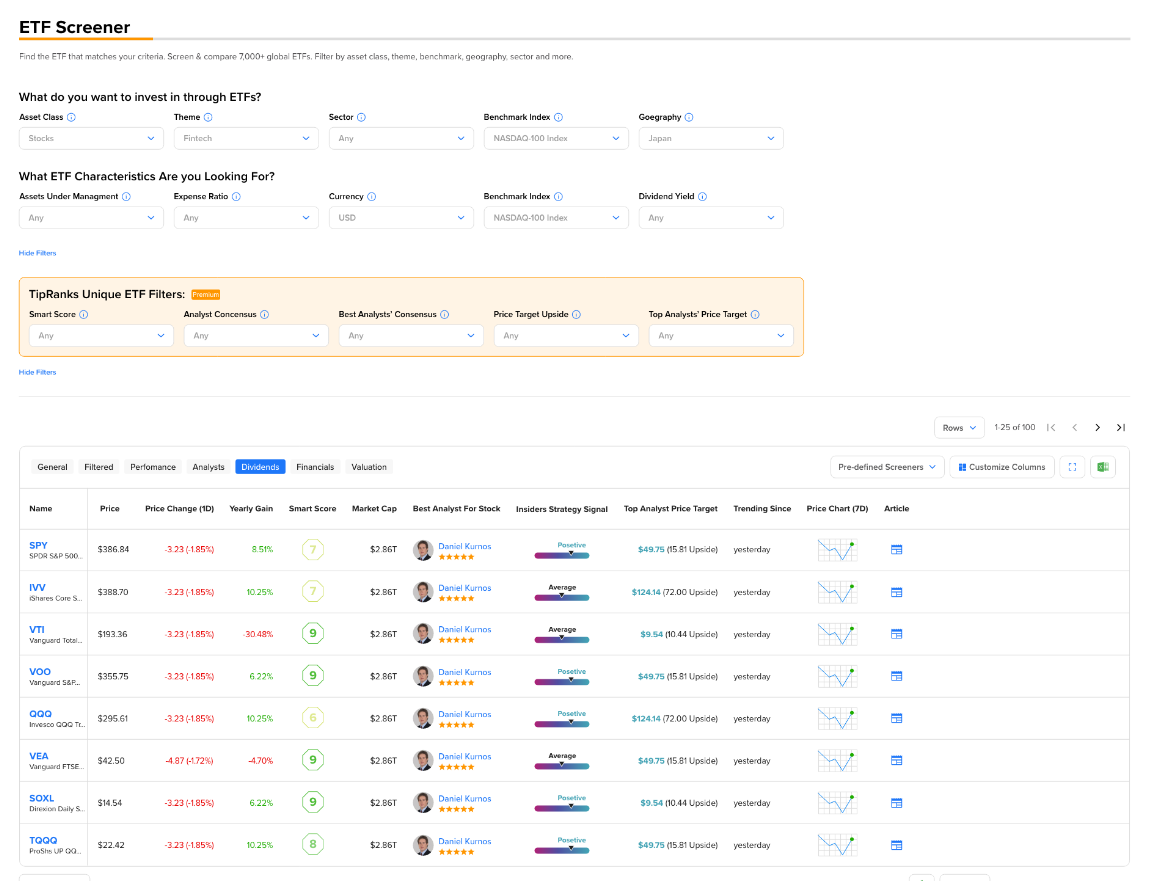The height and width of the screenshot is (881, 1149).
Task: Click the Best Analysts' Consensus info icon
Action: [x=445, y=314]
